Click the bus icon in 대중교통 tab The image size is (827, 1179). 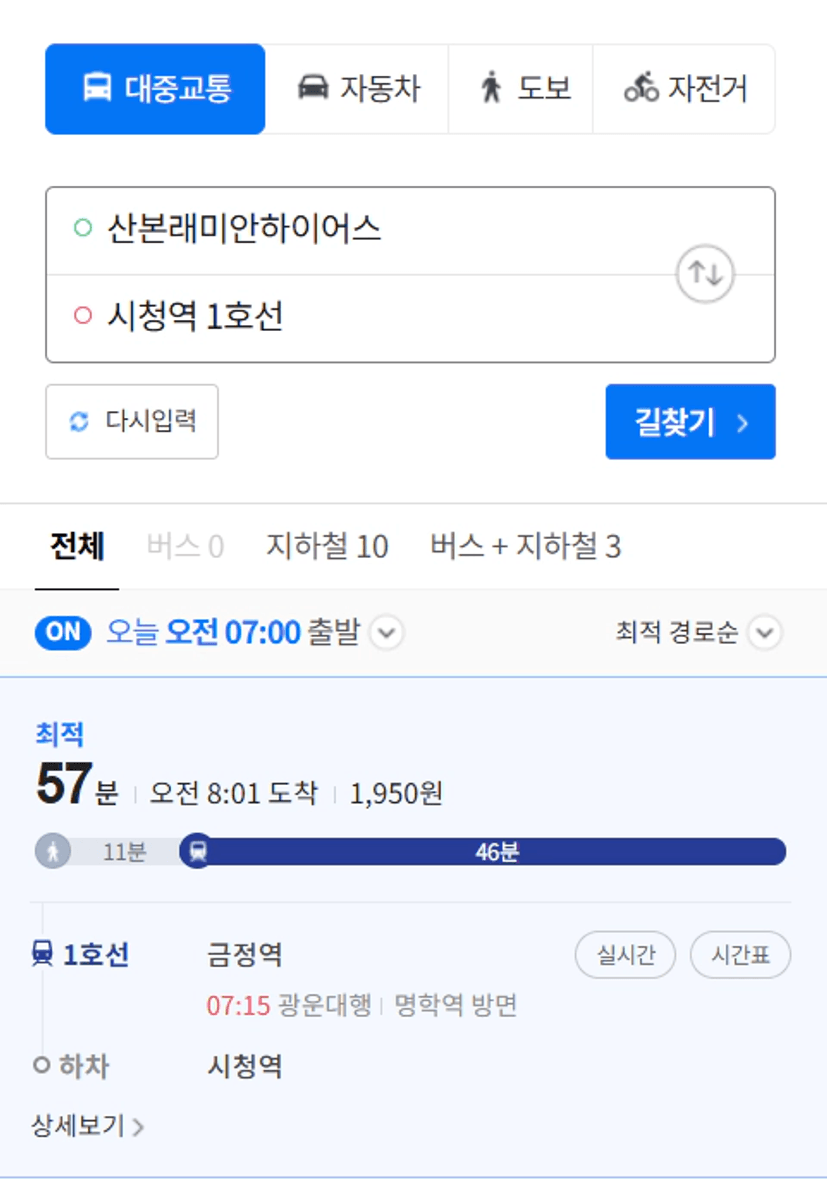97,88
